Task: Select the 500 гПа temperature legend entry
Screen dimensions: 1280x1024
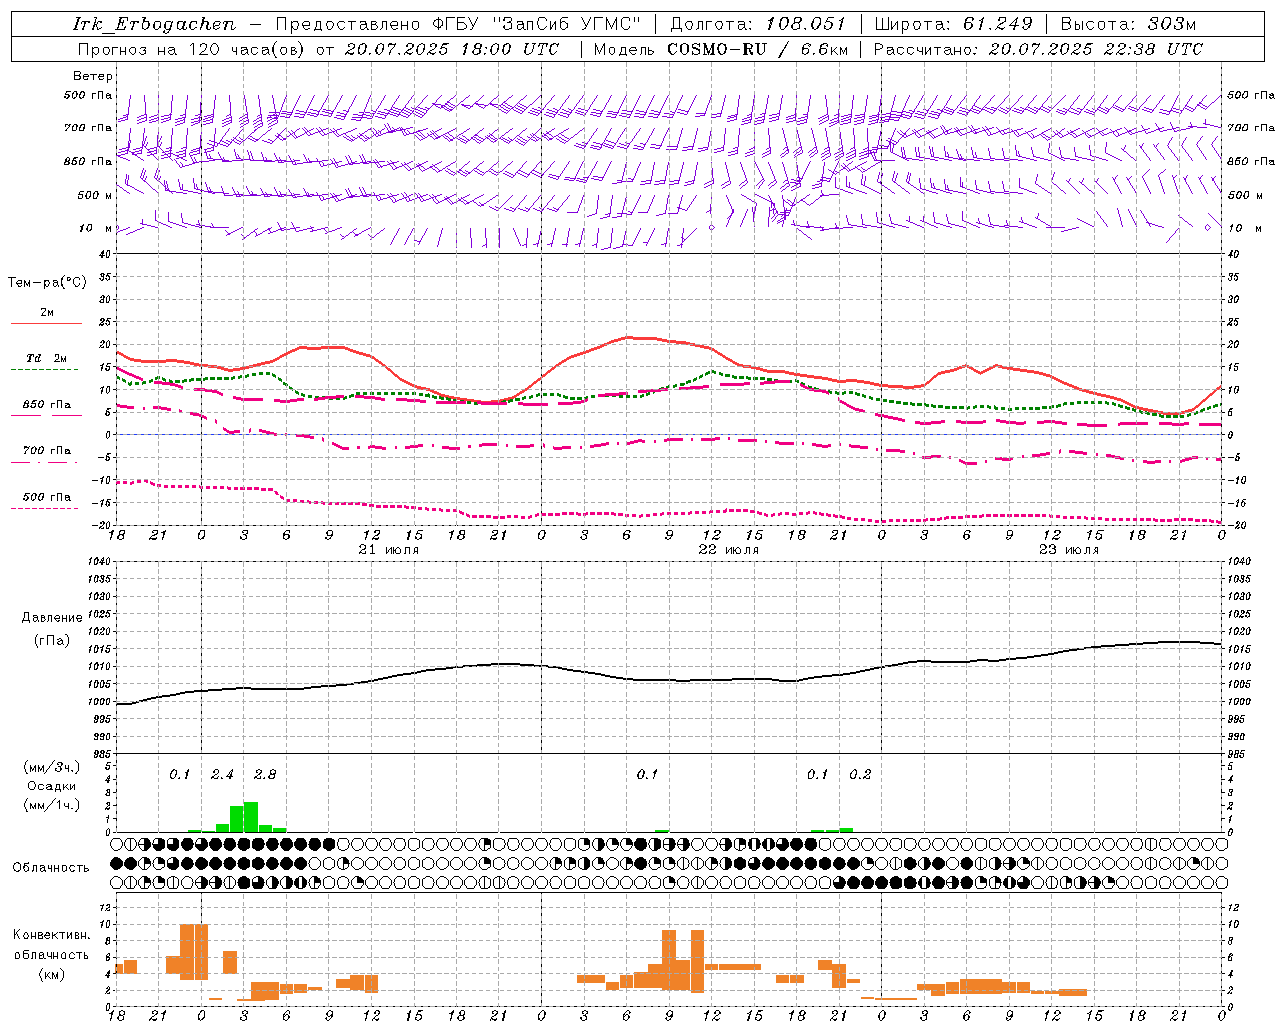Action: click(x=46, y=497)
